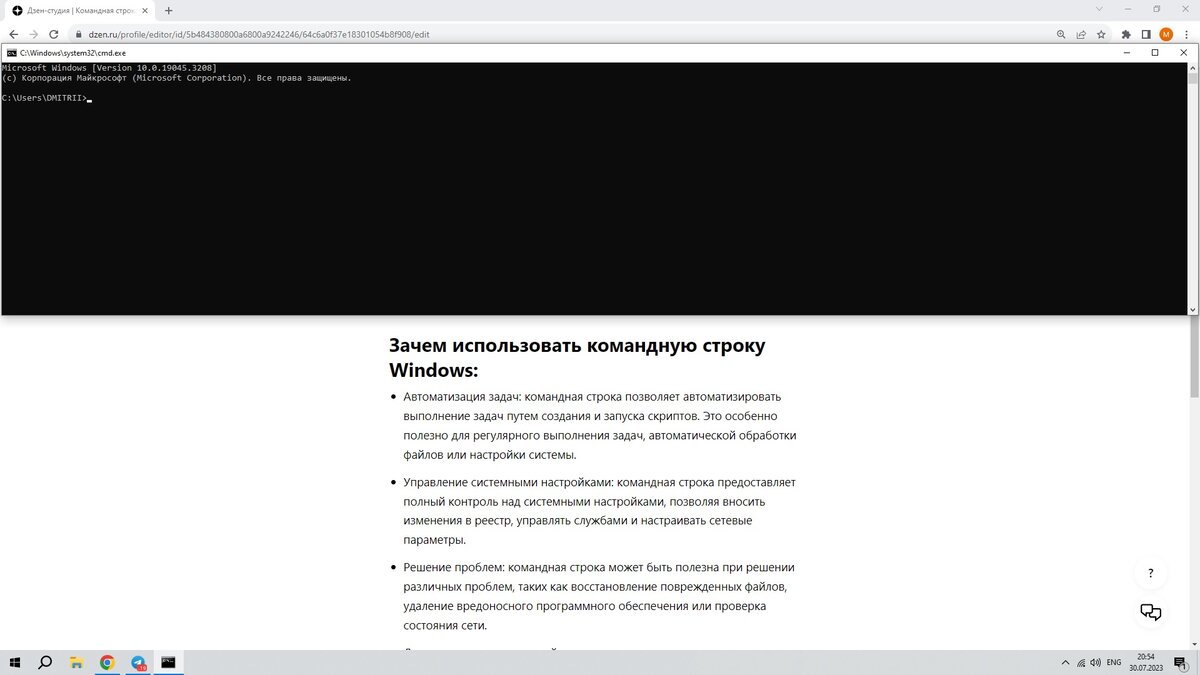Open cmd.exe title bar system icon
Viewport: 1200px width, 675px height.
(11, 52)
